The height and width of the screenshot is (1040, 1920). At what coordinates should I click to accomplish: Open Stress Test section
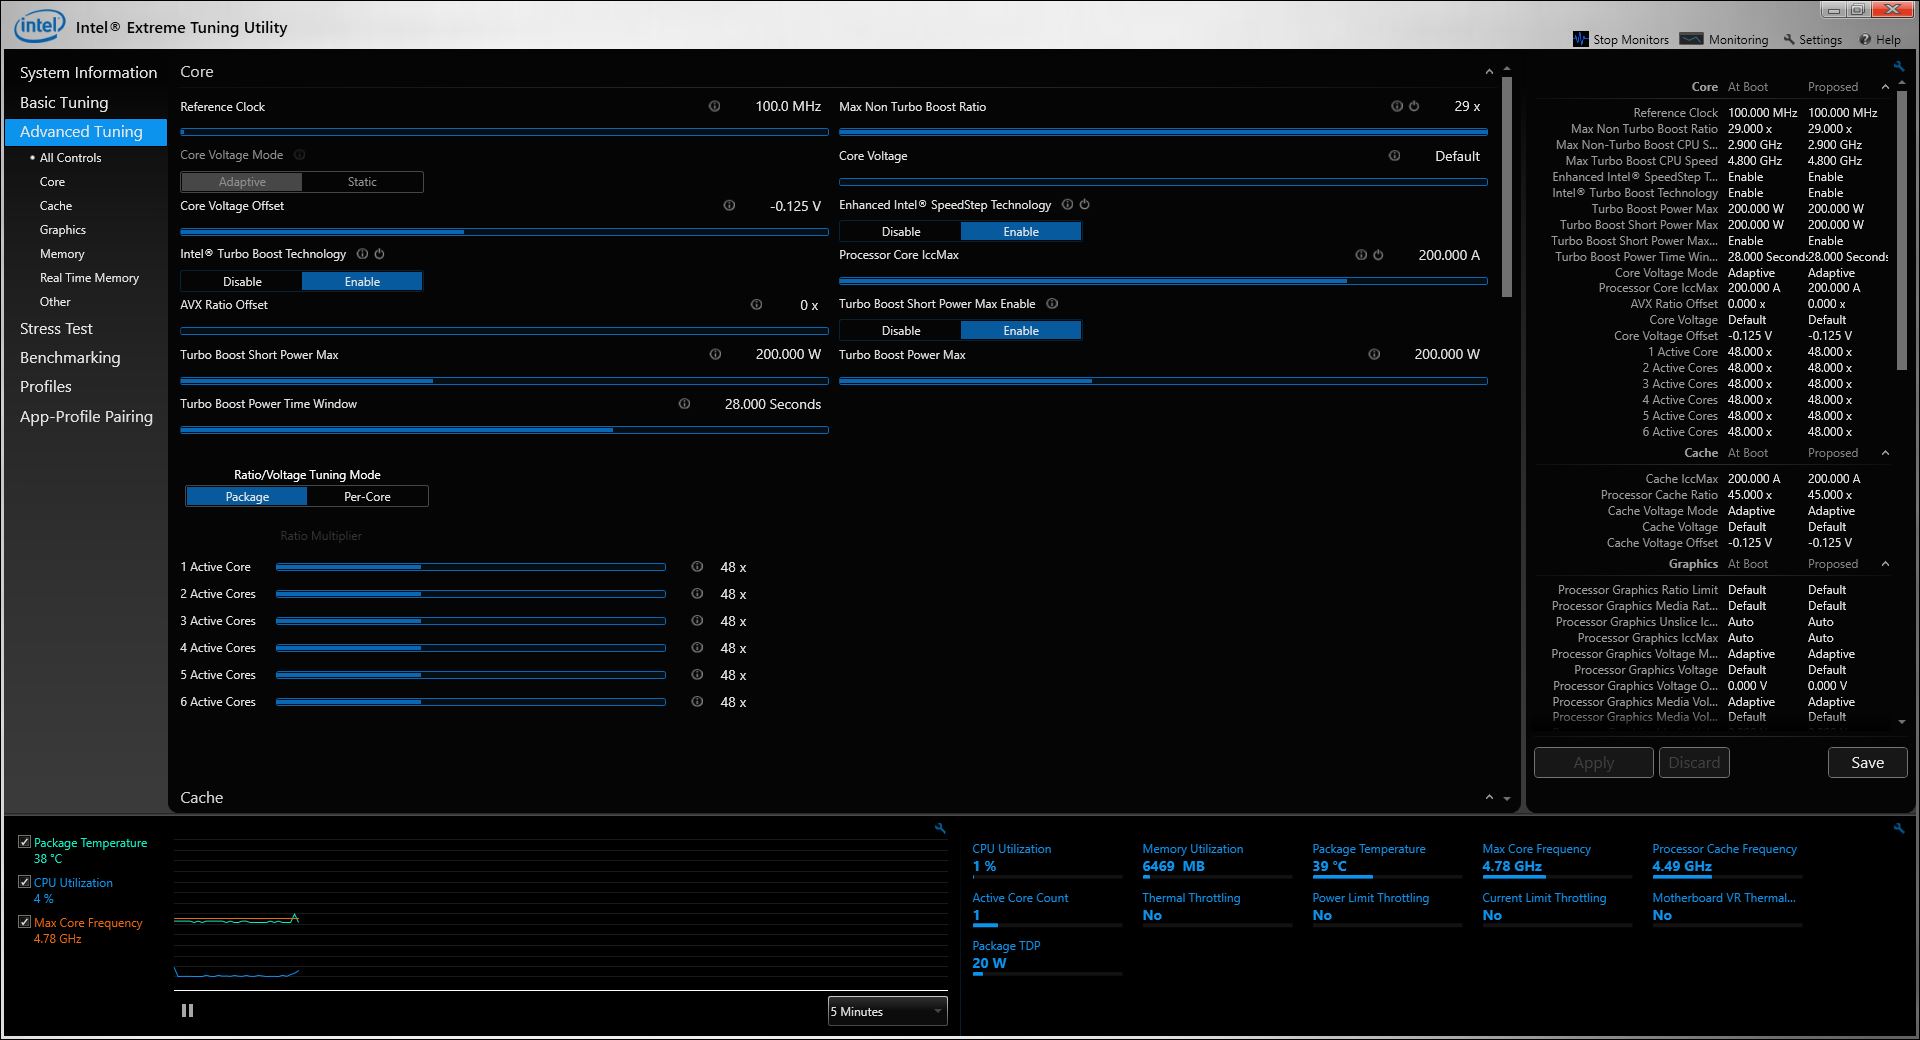[x=56, y=329]
